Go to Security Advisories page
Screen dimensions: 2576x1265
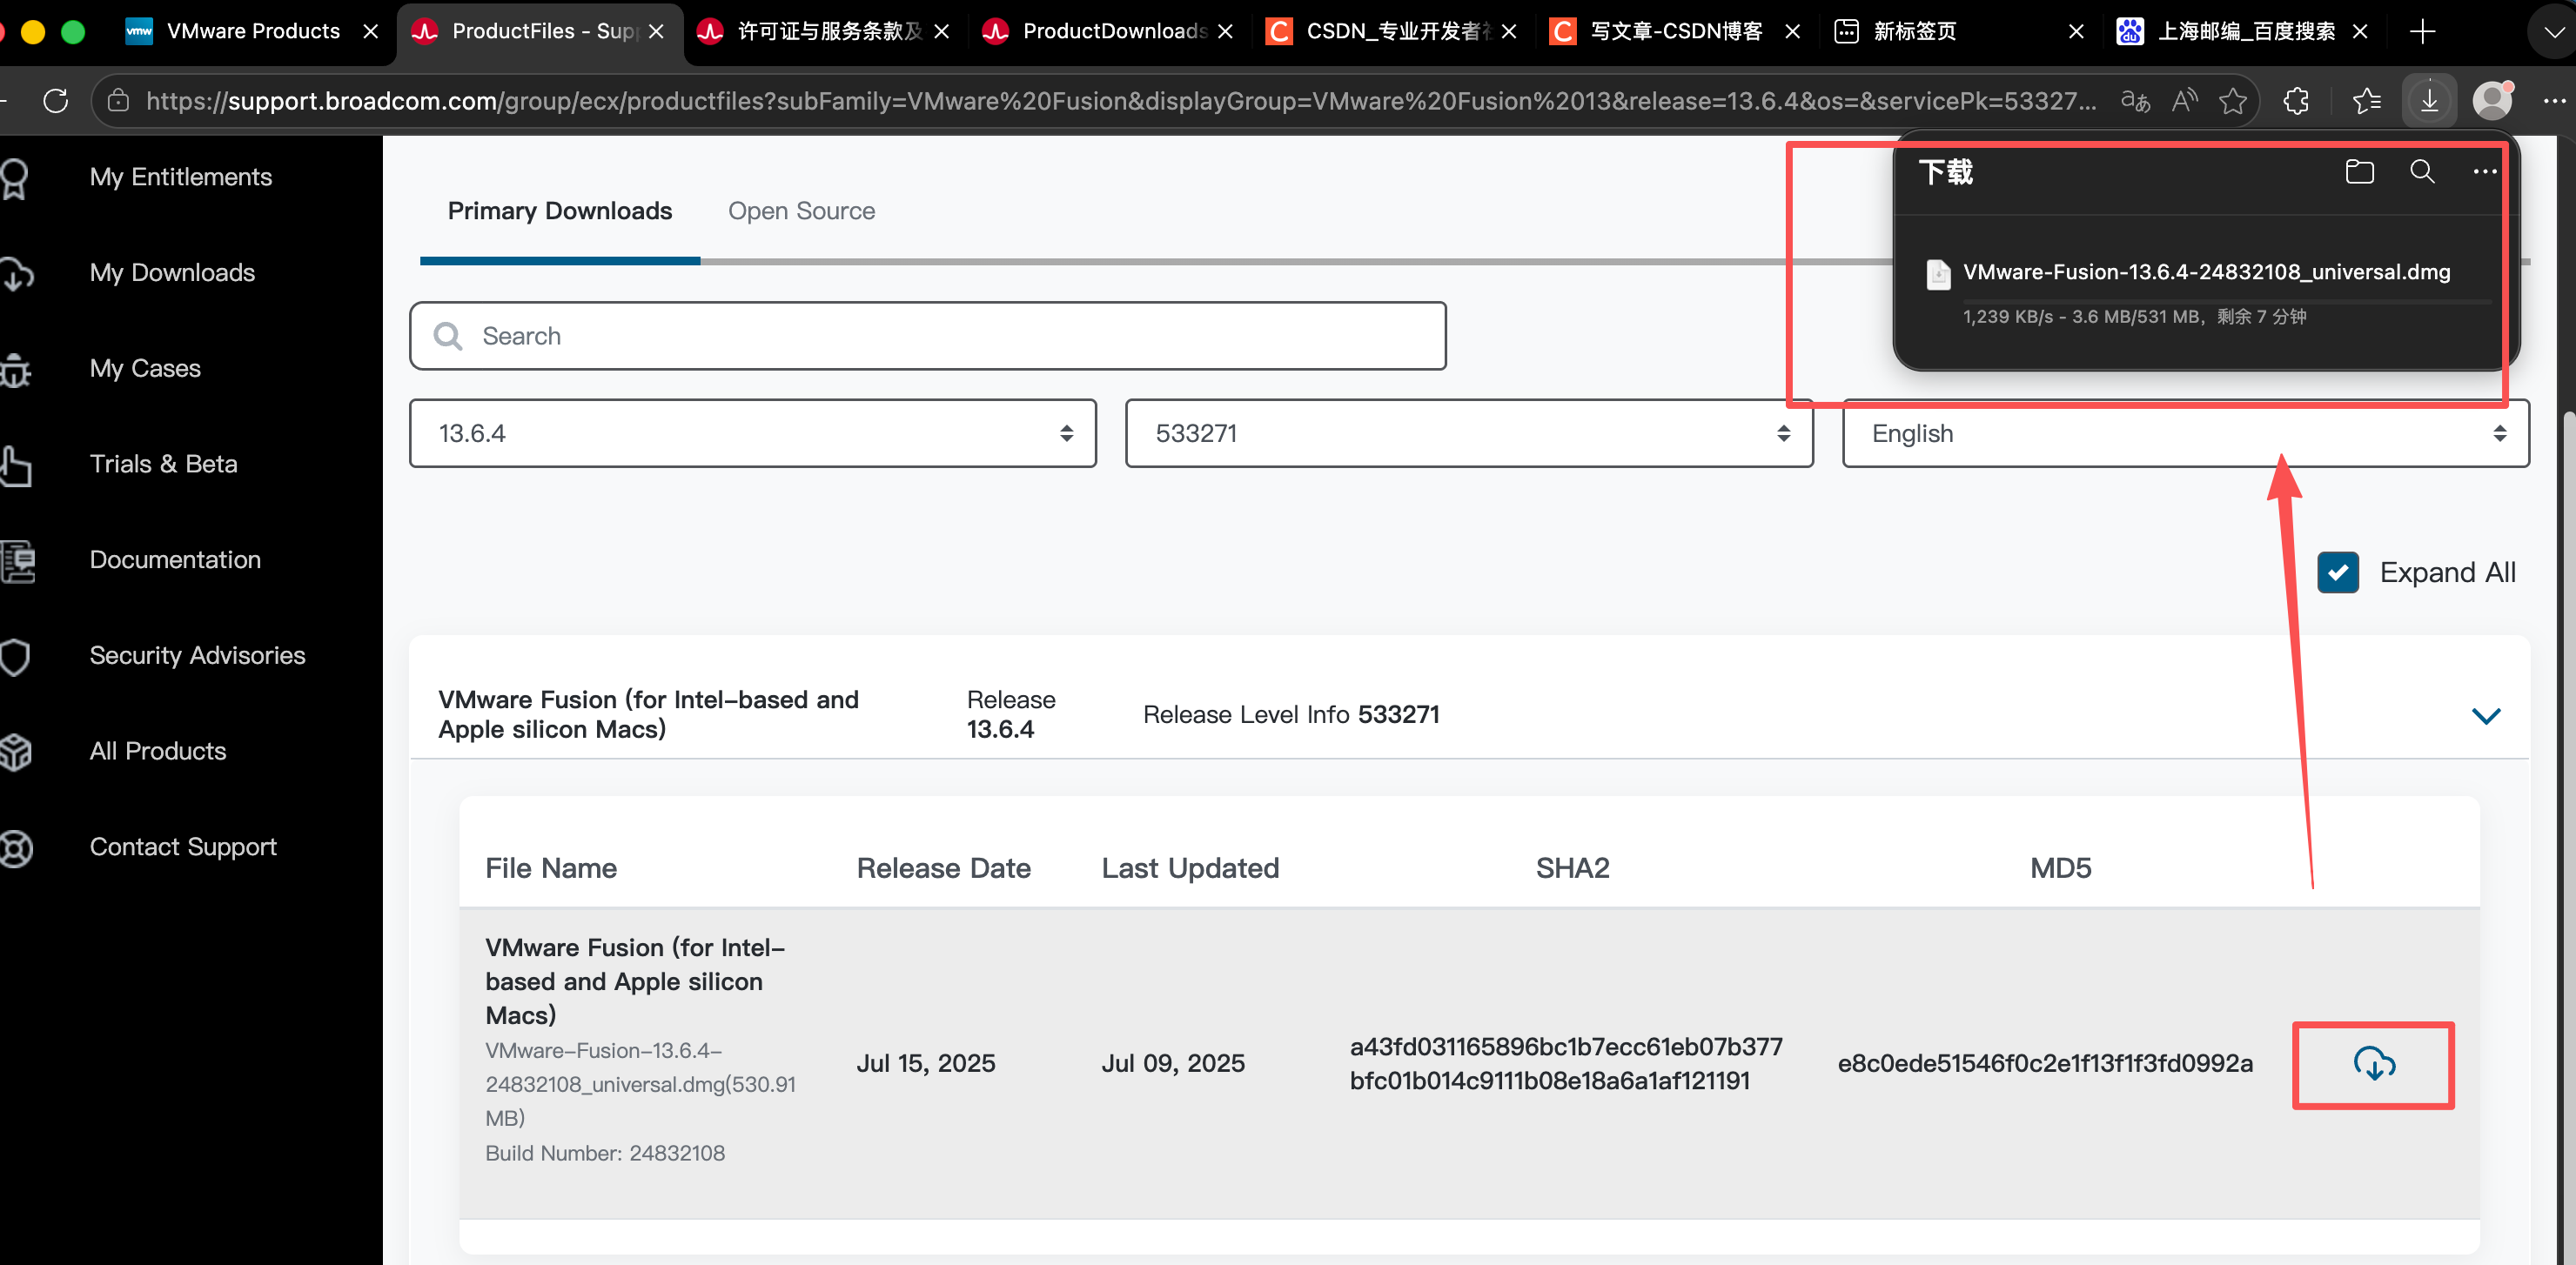[x=197, y=655]
